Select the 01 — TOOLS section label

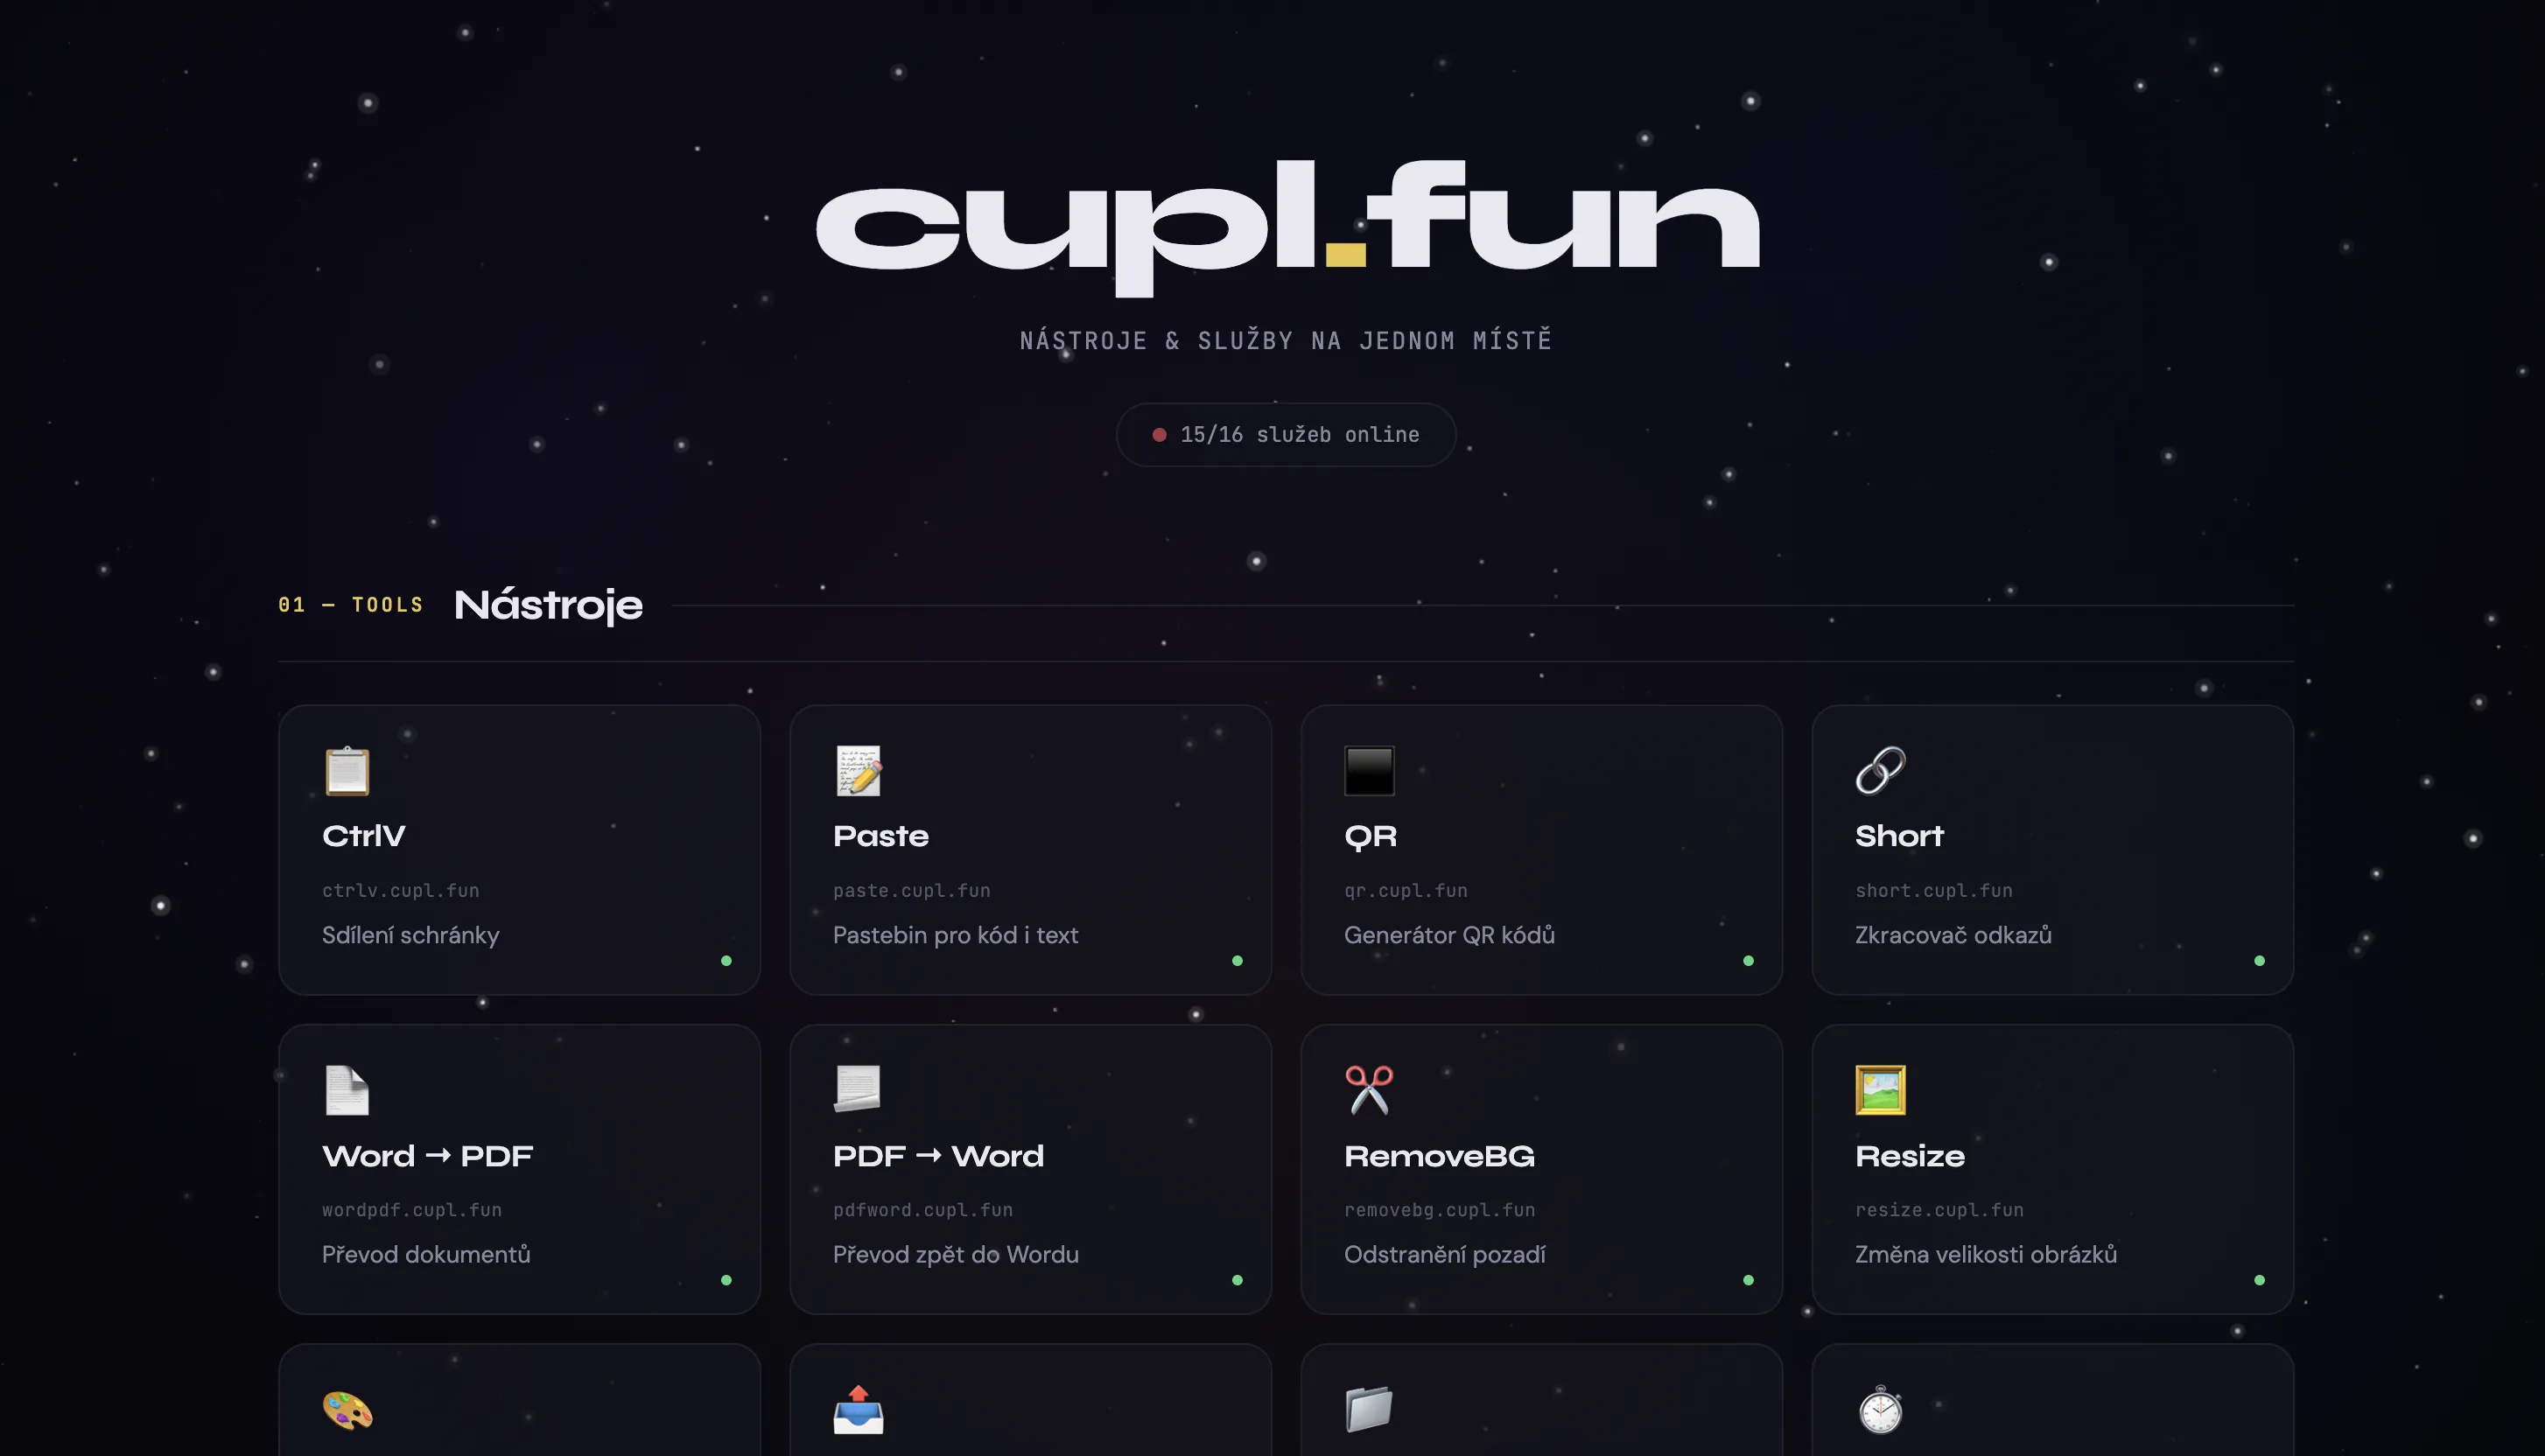[350, 605]
